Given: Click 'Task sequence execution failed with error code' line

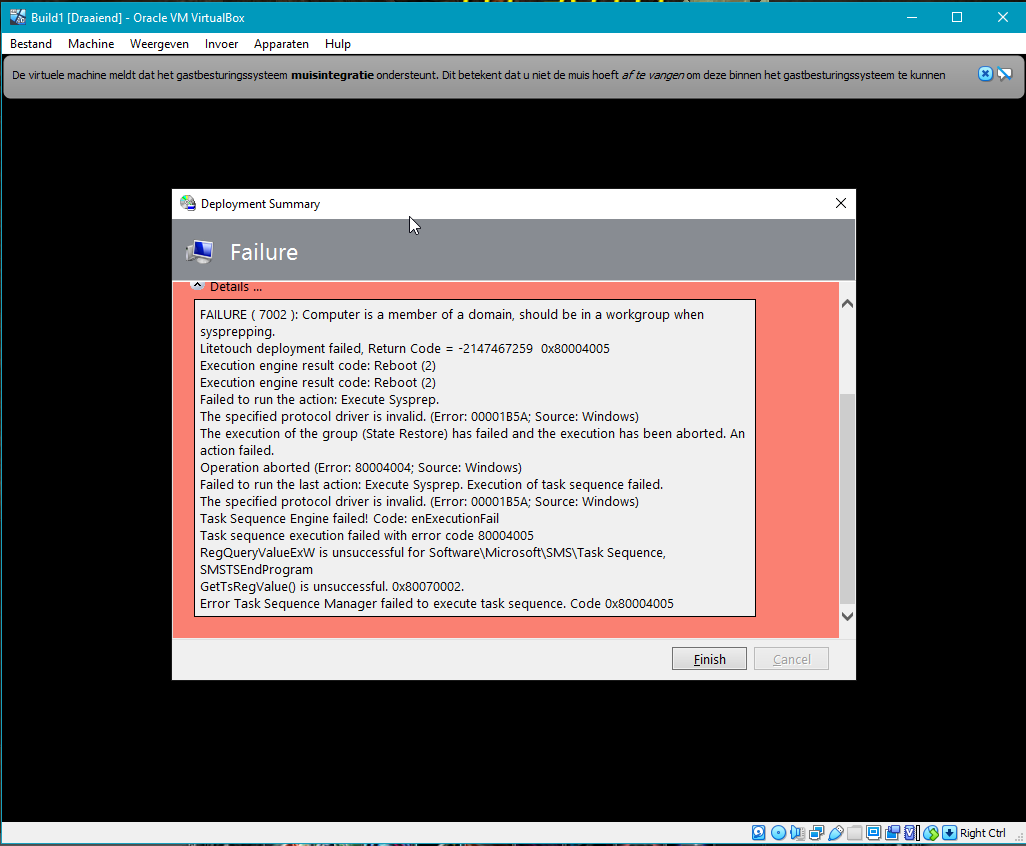Looking at the screenshot, I should tap(366, 536).
